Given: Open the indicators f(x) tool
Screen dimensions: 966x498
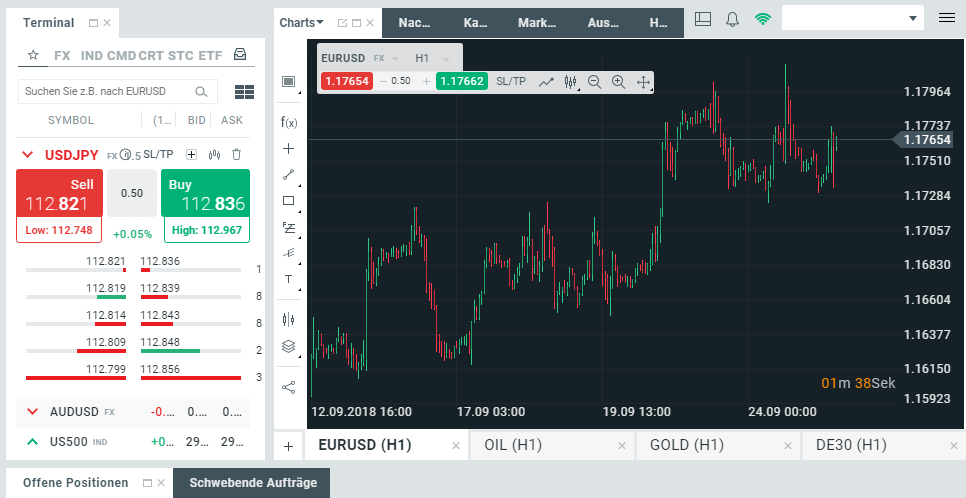Looking at the screenshot, I should [288, 122].
